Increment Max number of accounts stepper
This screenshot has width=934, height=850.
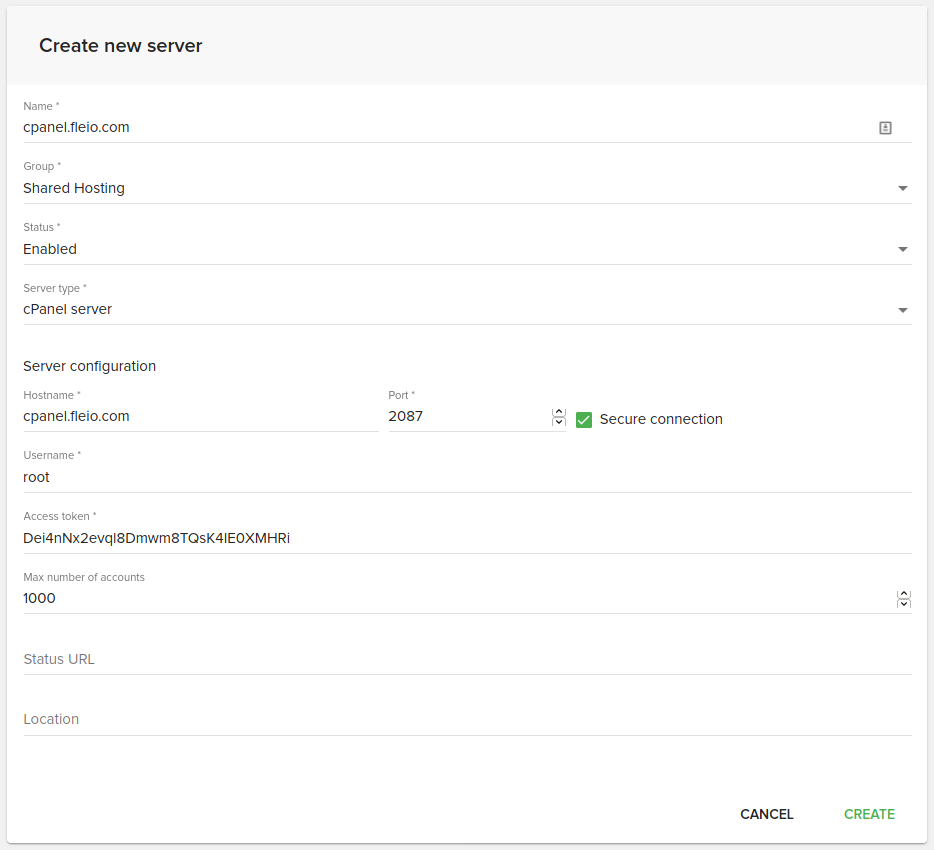pos(904,594)
